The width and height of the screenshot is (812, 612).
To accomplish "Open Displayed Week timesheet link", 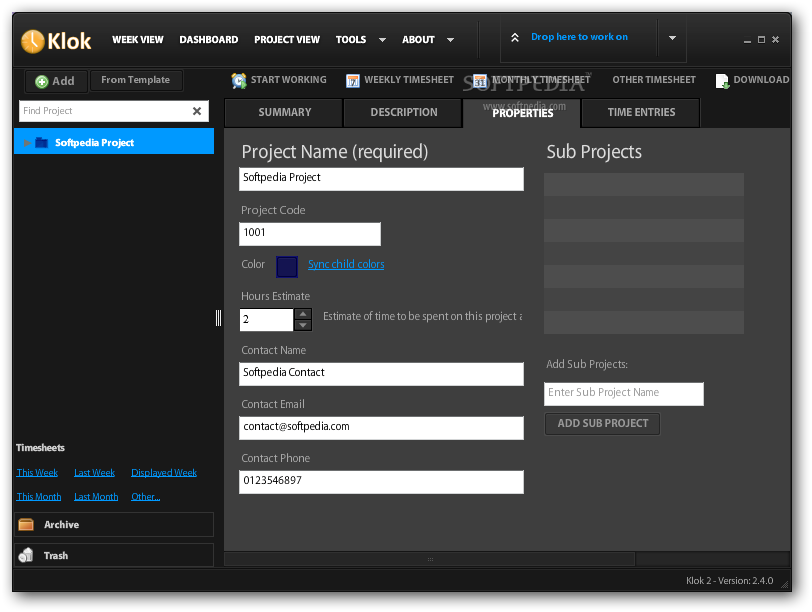I will (x=164, y=473).
